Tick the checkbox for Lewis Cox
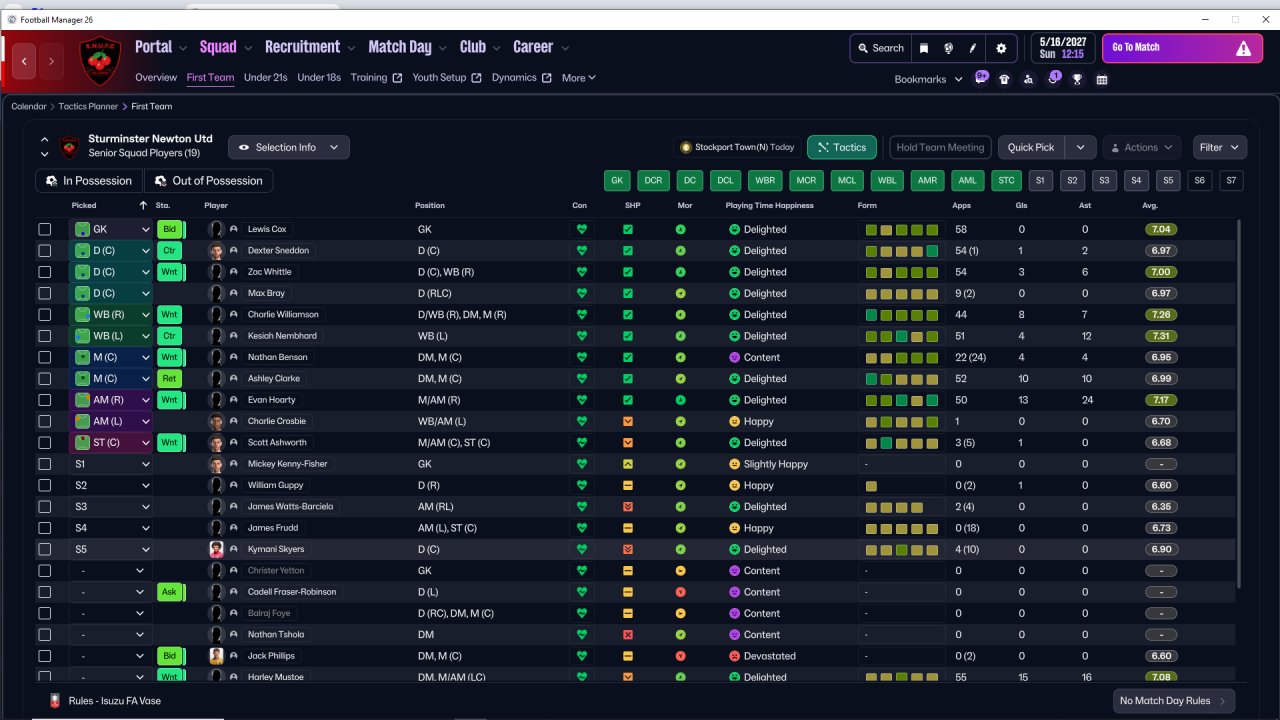1280x720 pixels. click(x=44, y=229)
